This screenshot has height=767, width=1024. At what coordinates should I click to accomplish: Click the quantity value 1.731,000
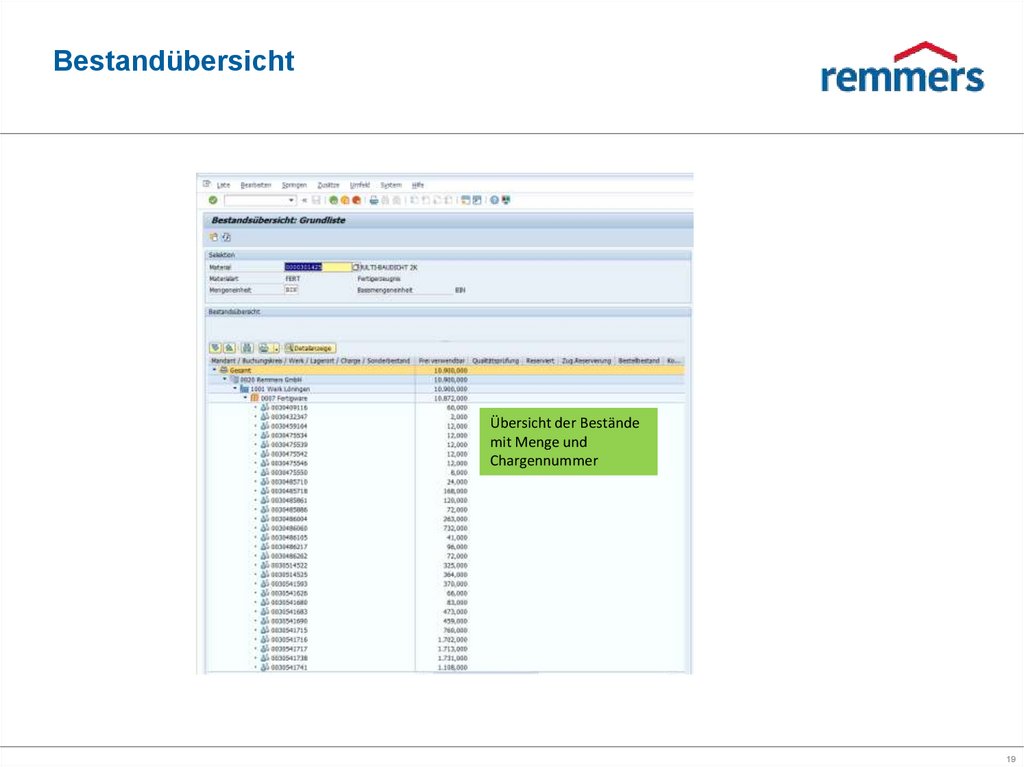tap(453, 658)
